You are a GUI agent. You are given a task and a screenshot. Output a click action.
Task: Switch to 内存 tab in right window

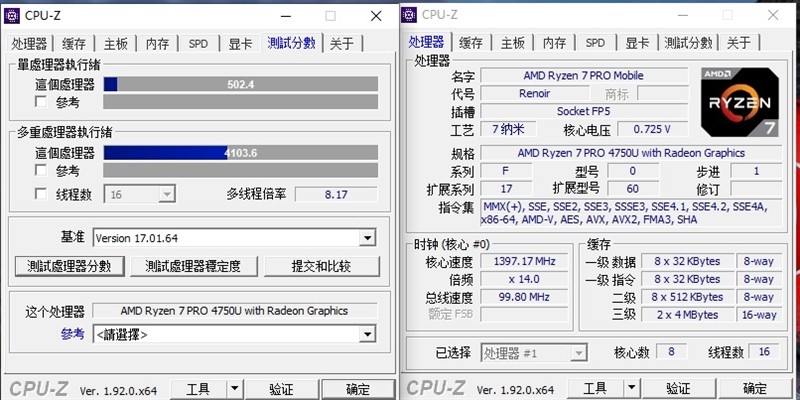554,43
